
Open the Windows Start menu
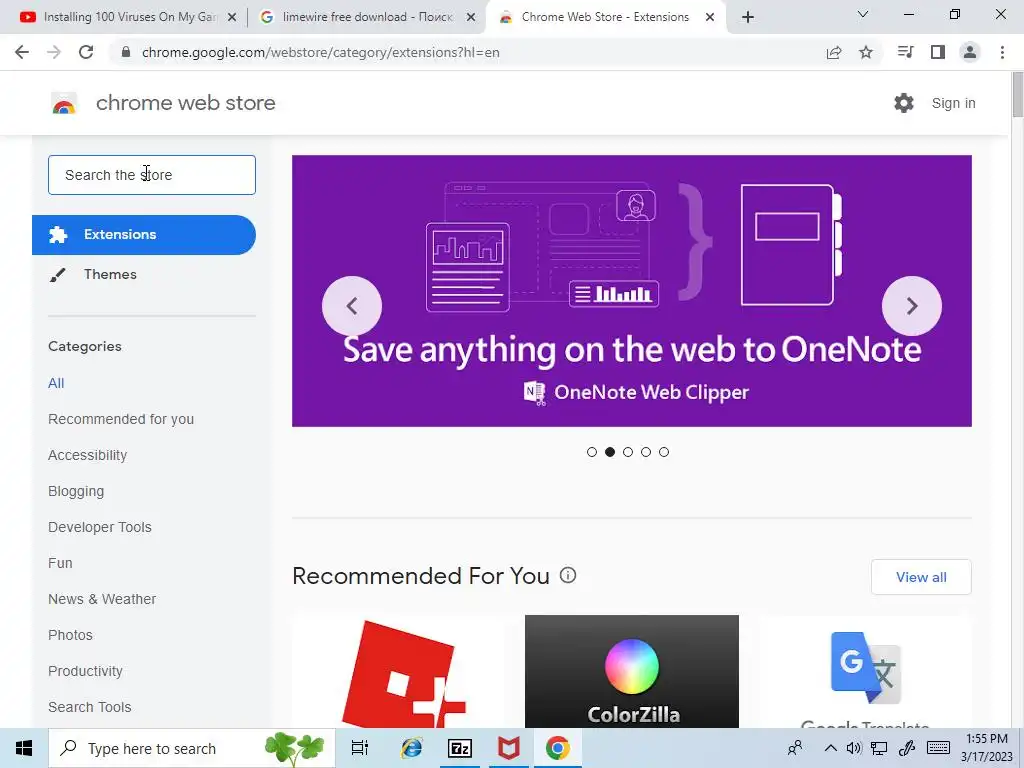click(24, 748)
